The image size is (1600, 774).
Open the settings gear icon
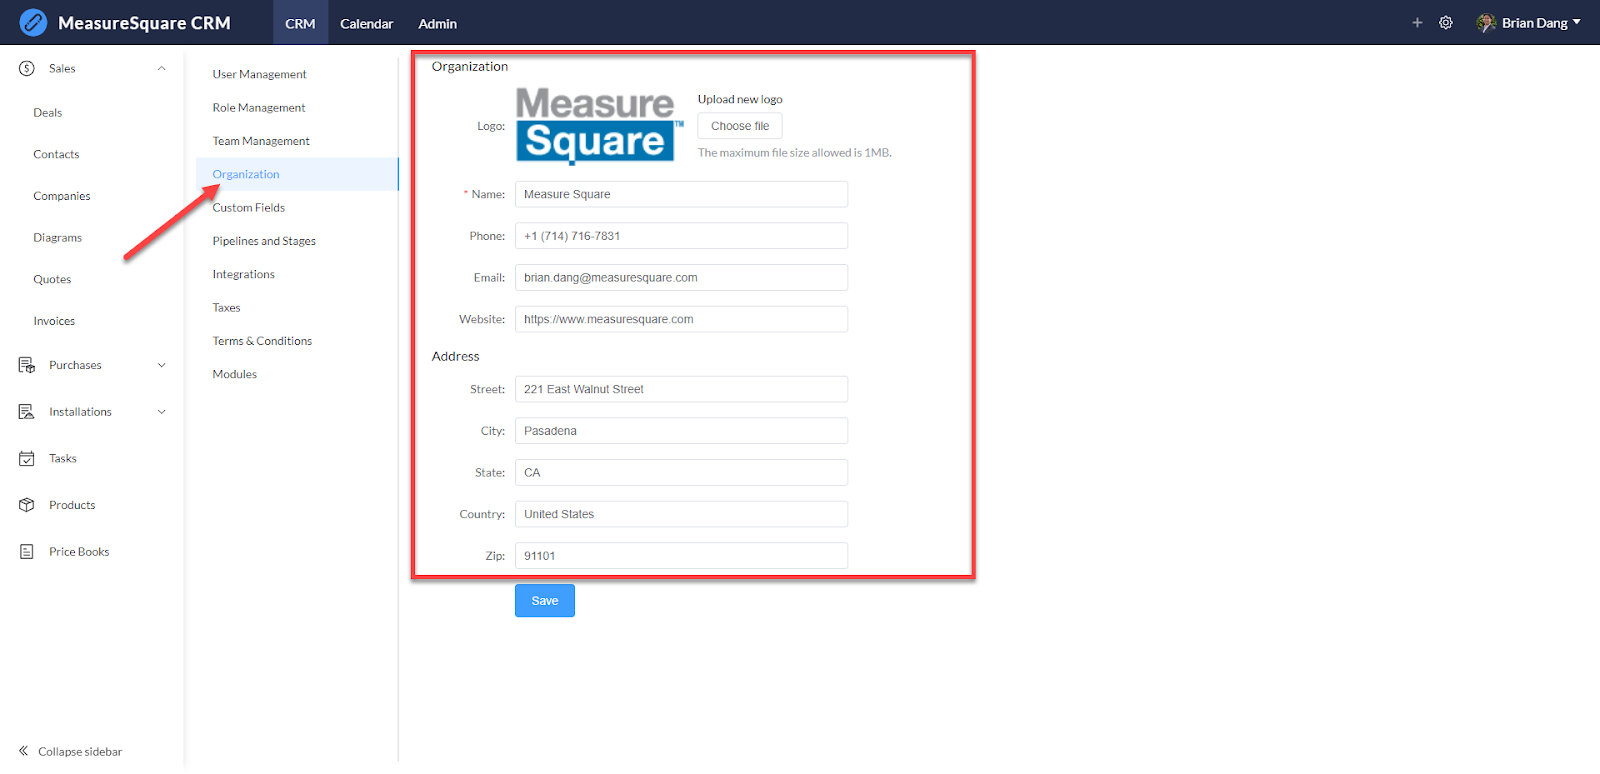1446,22
